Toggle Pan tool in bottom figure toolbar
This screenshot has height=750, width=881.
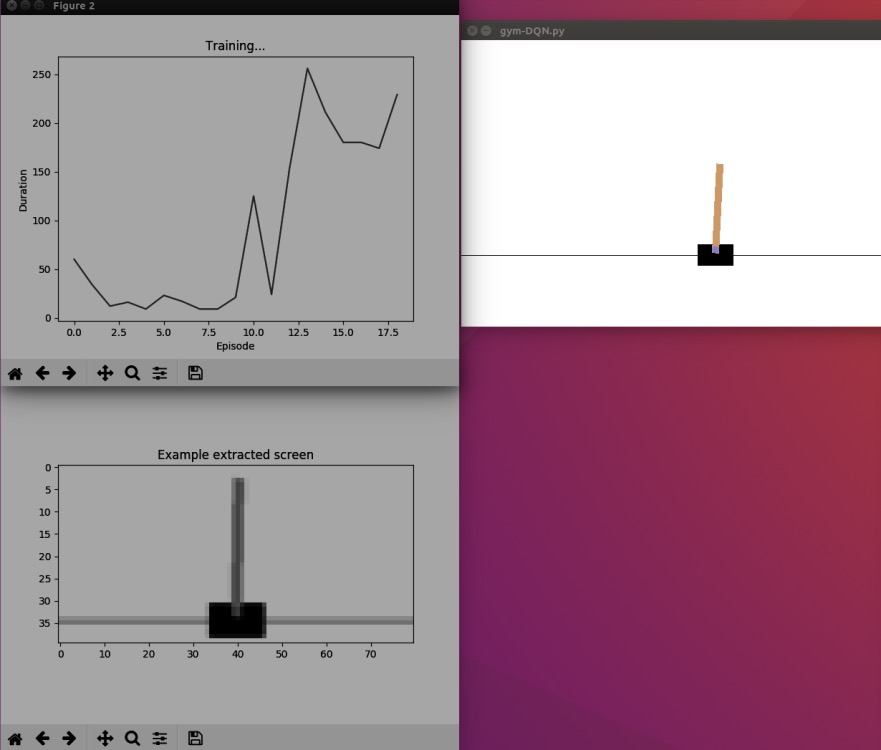(105, 739)
